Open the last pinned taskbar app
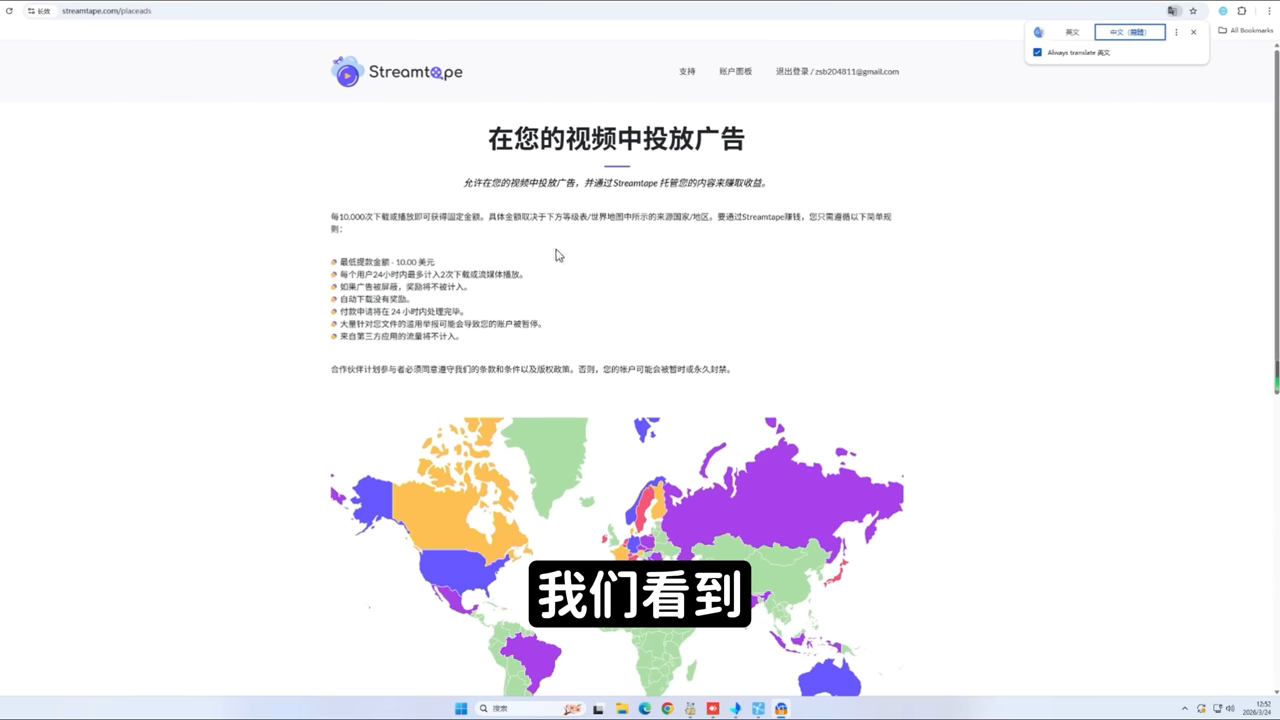 click(x=781, y=708)
